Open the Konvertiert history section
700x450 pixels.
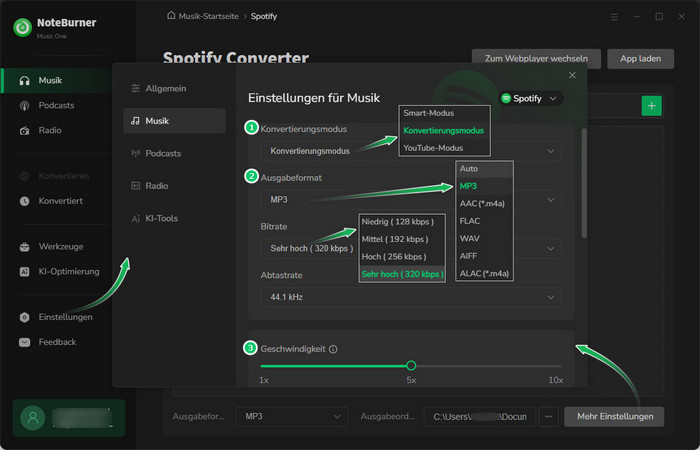tap(60, 201)
